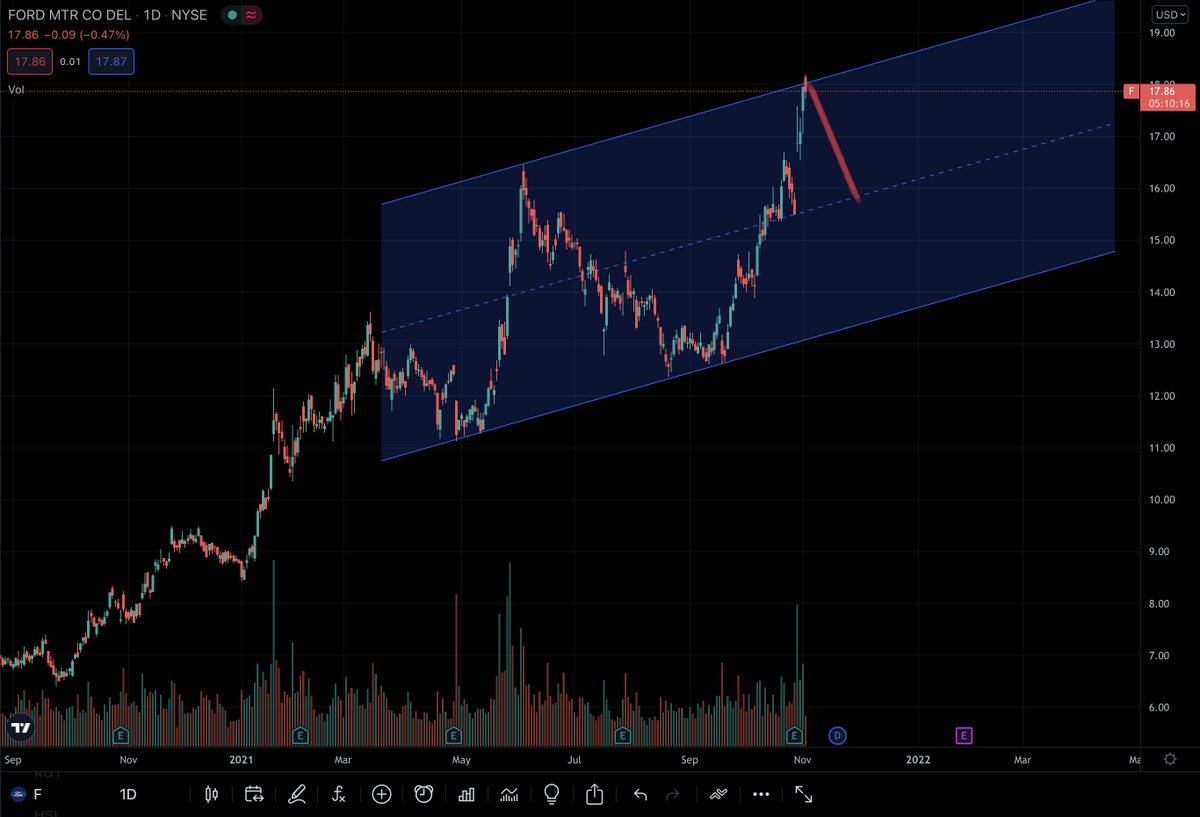
Task: Open the trading panel wave icon
Action: pos(717,795)
